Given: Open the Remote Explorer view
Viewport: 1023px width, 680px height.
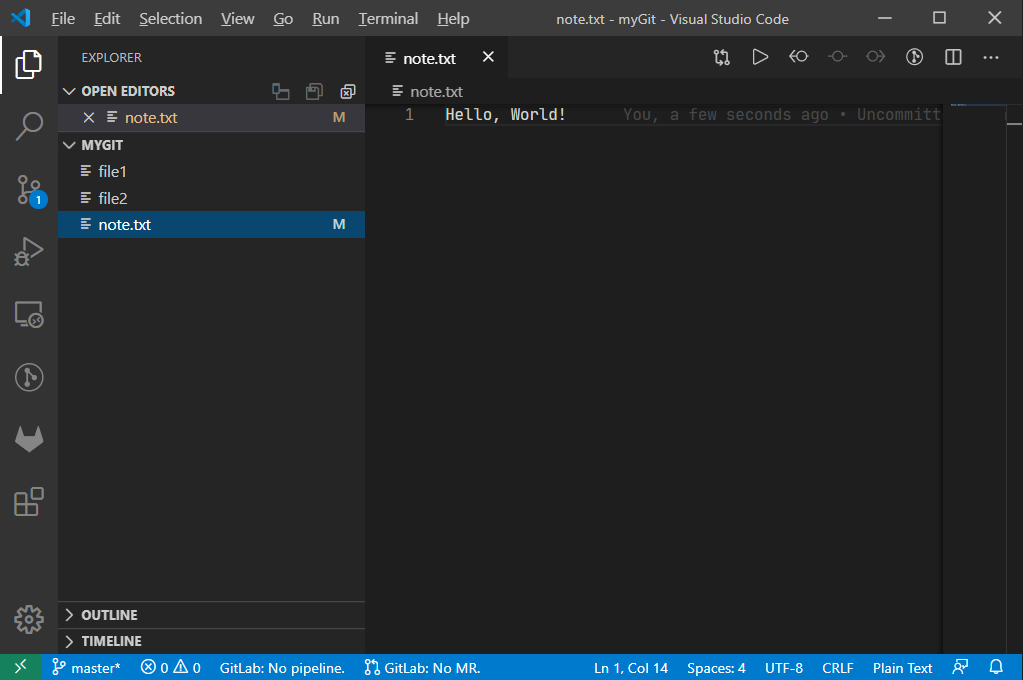Looking at the screenshot, I should 29,315.
